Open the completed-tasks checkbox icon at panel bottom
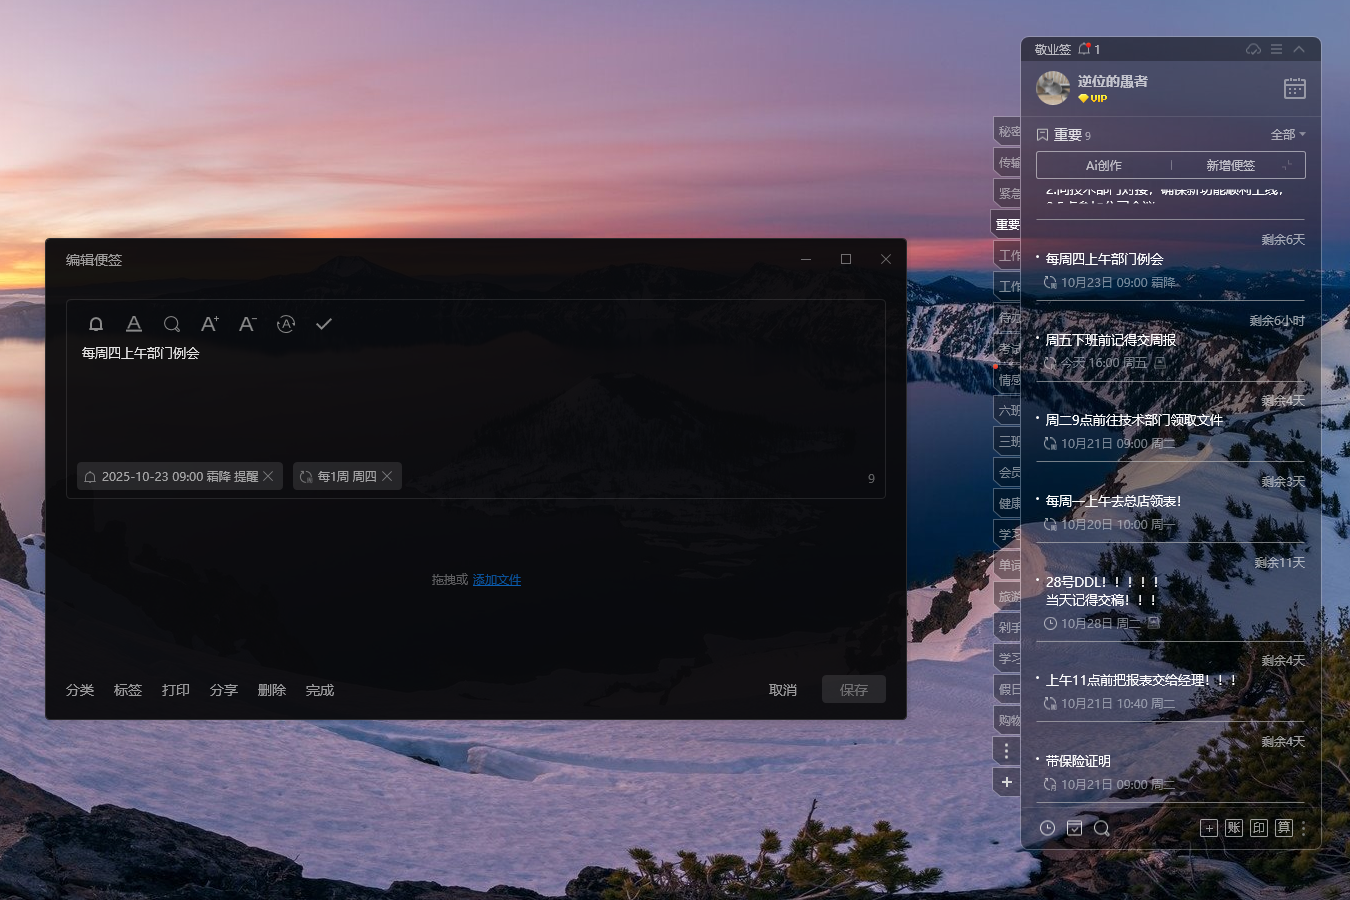The width and height of the screenshot is (1350, 900). click(1074, 828)
